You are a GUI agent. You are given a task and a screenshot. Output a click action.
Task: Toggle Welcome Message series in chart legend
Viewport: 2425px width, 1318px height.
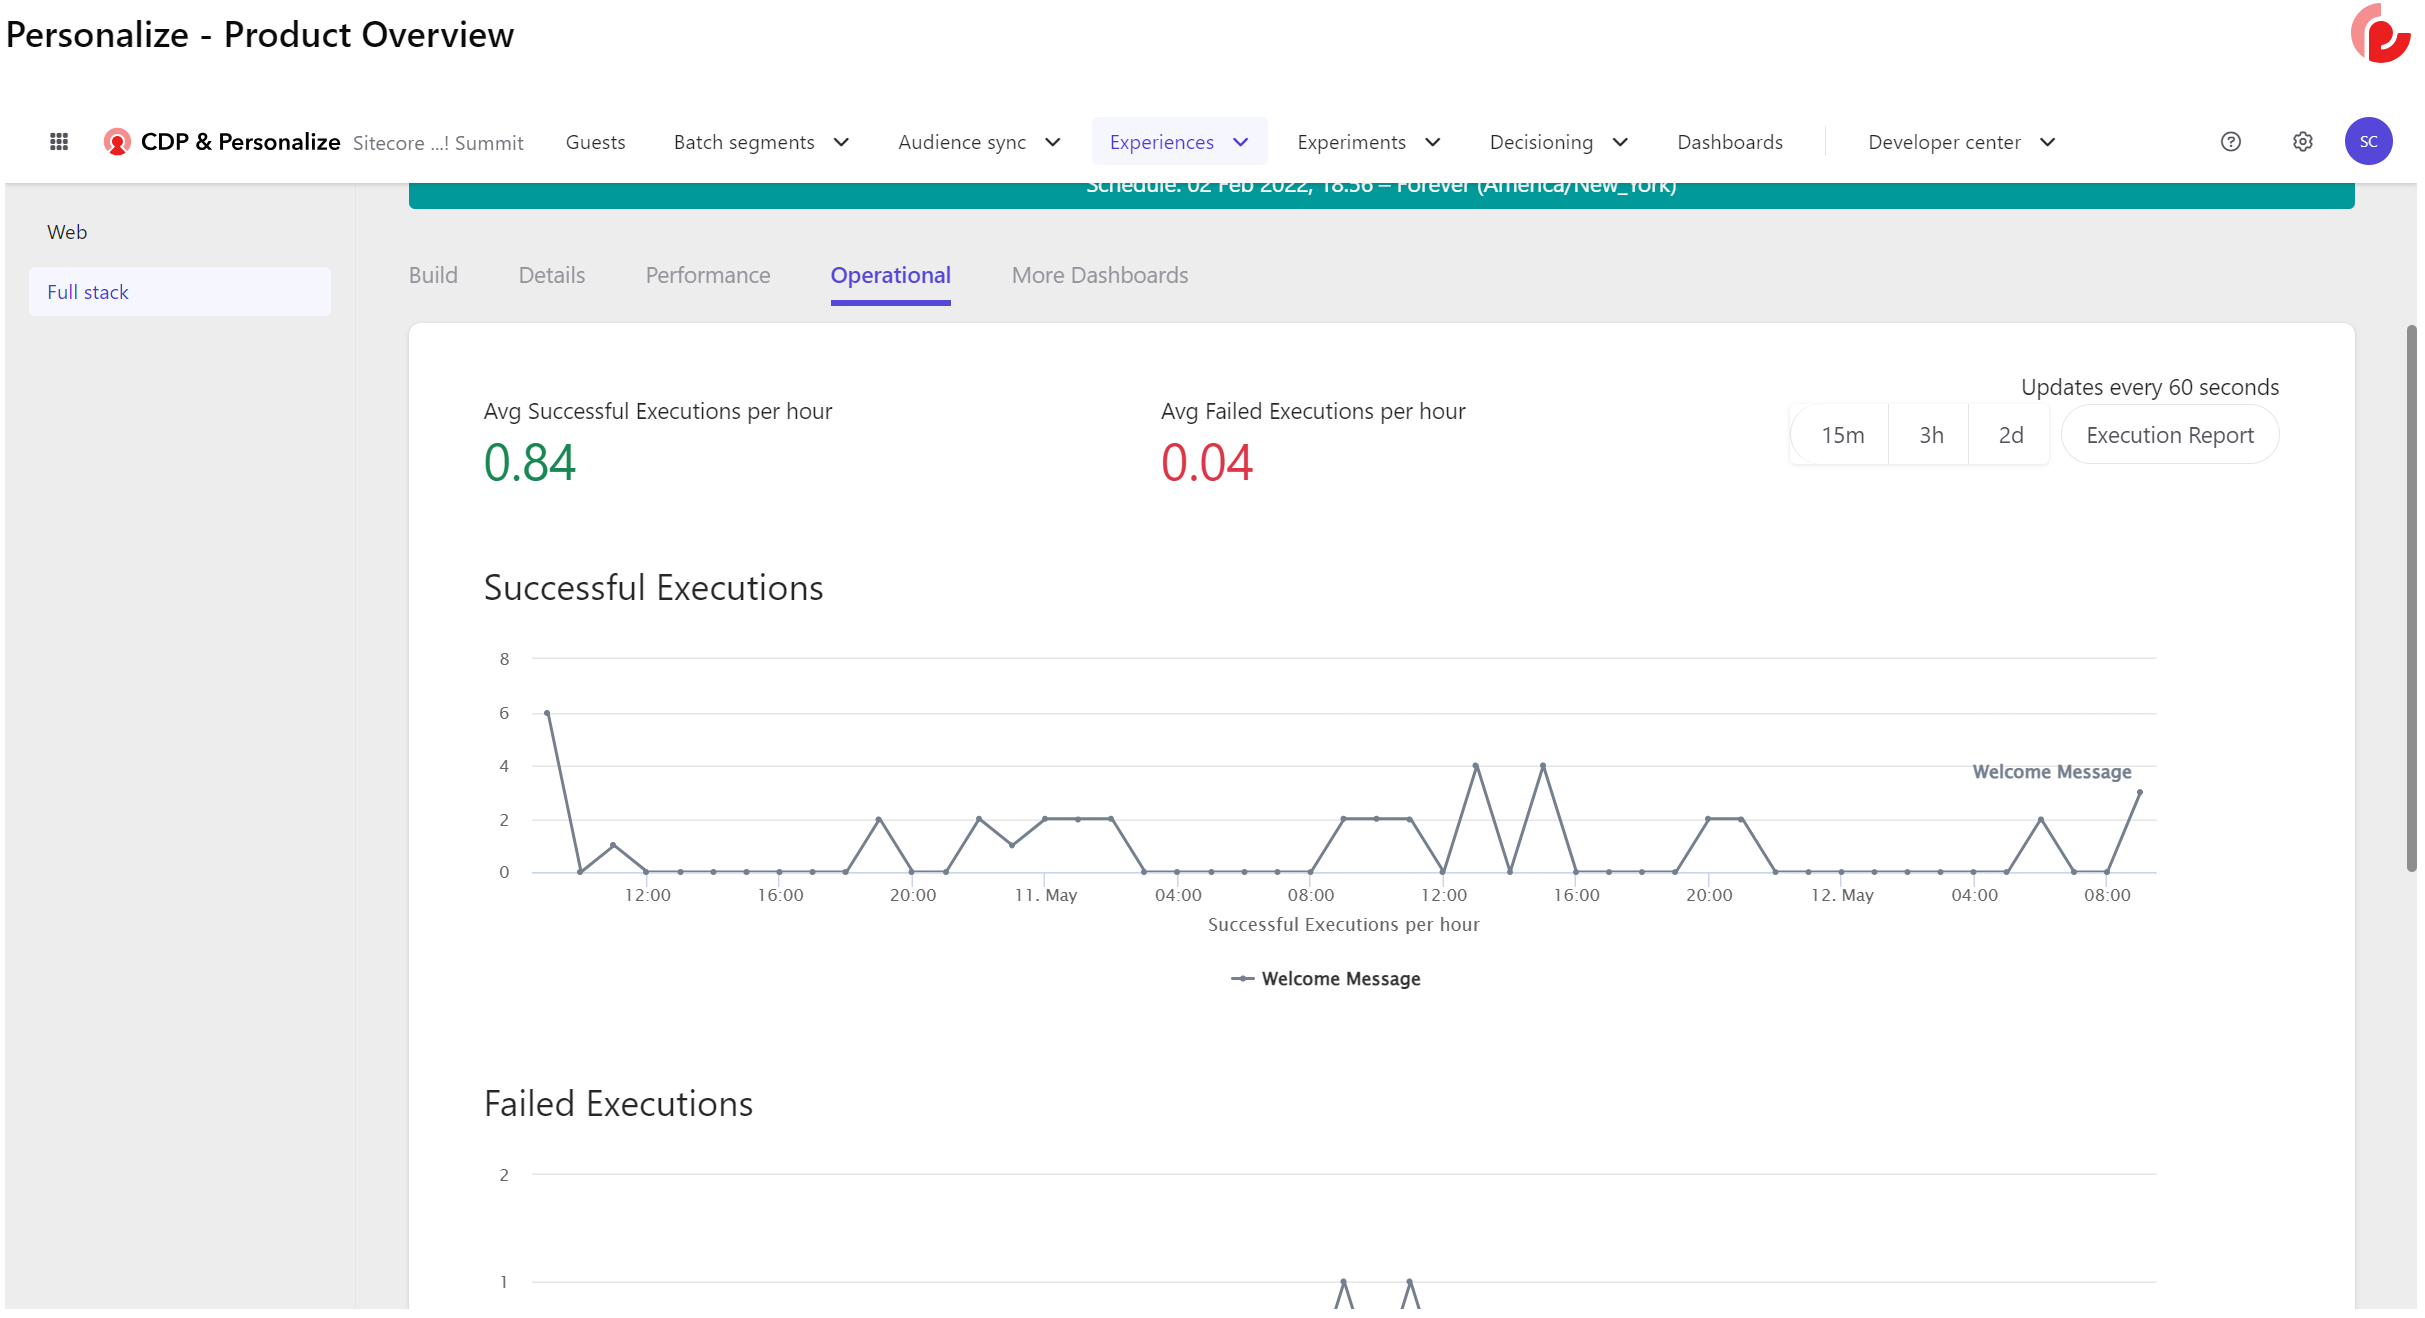[x=1326, y=978]
